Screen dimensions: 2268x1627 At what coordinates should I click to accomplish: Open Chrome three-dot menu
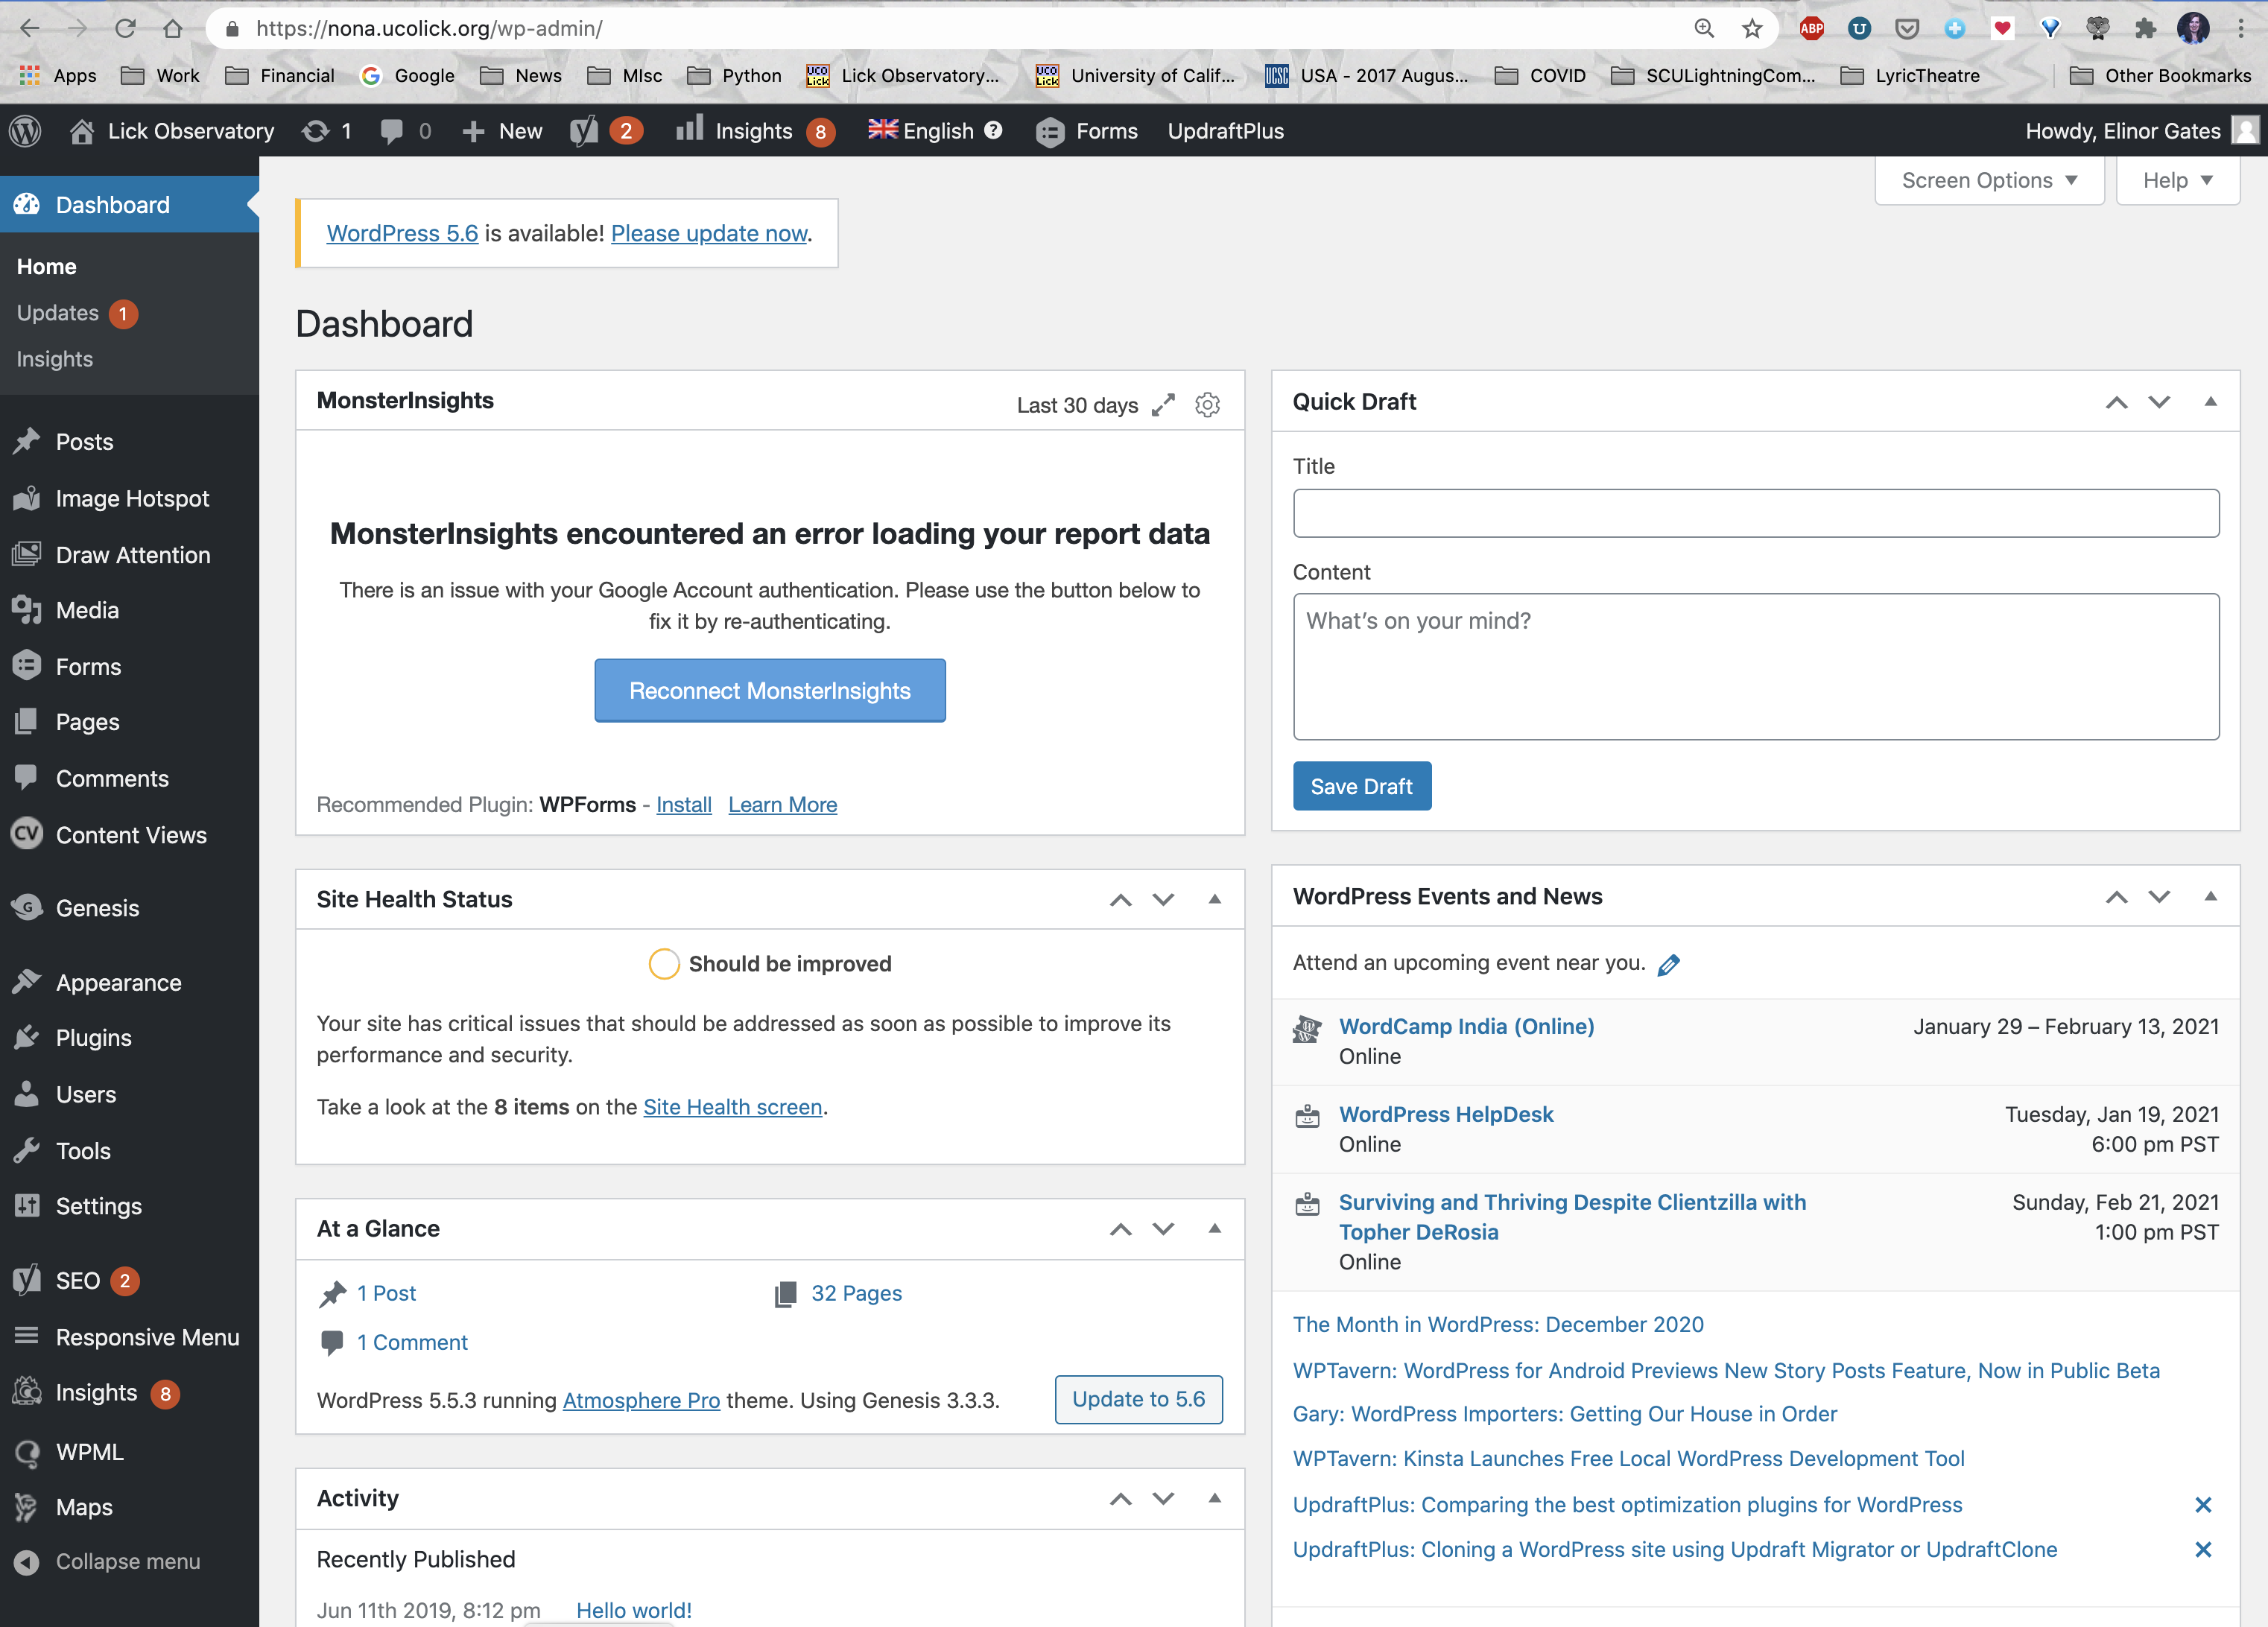2241,28
